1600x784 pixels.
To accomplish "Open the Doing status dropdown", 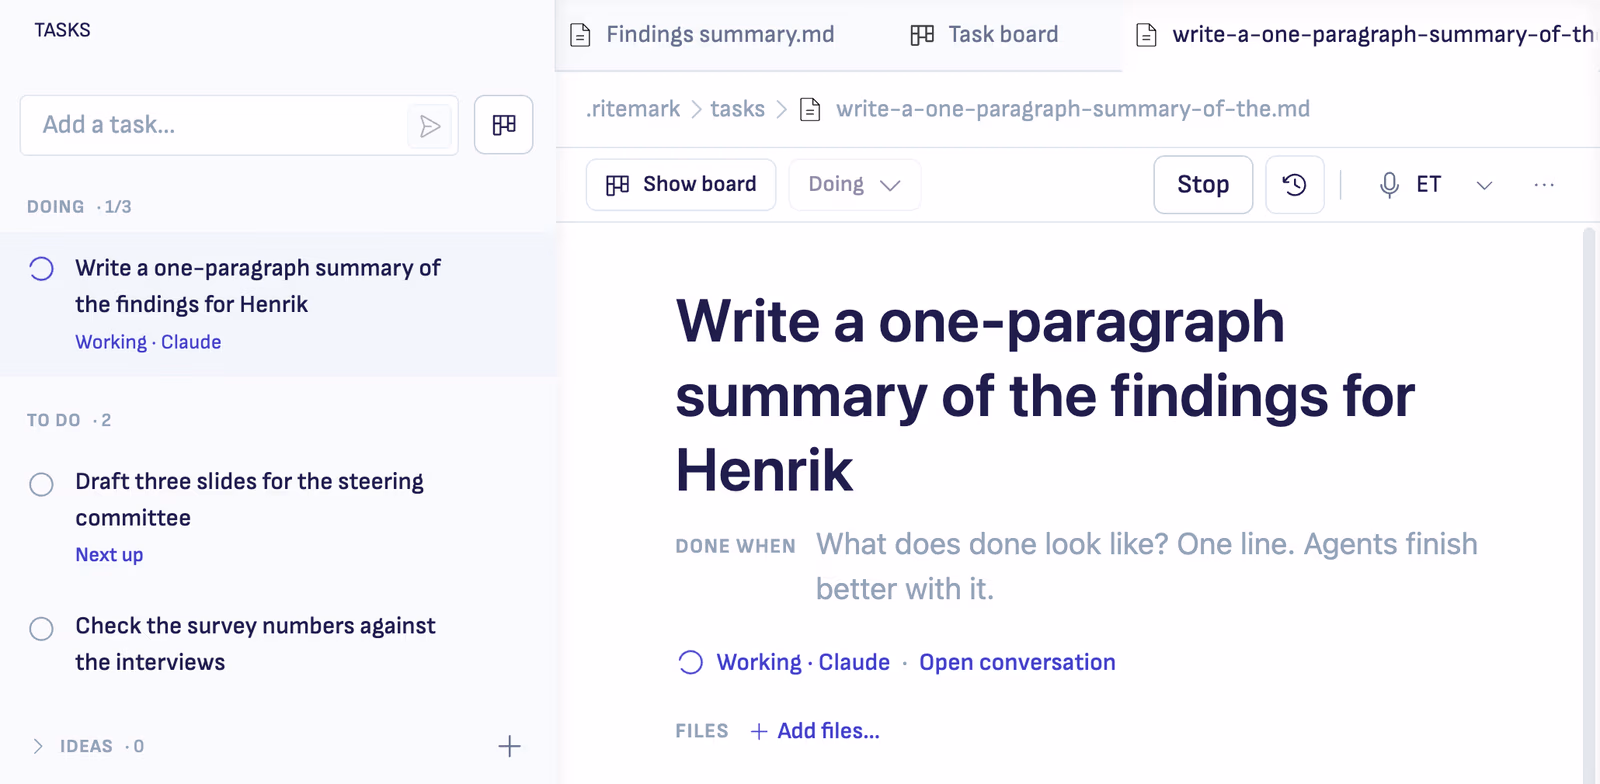I will click(855, 185).
